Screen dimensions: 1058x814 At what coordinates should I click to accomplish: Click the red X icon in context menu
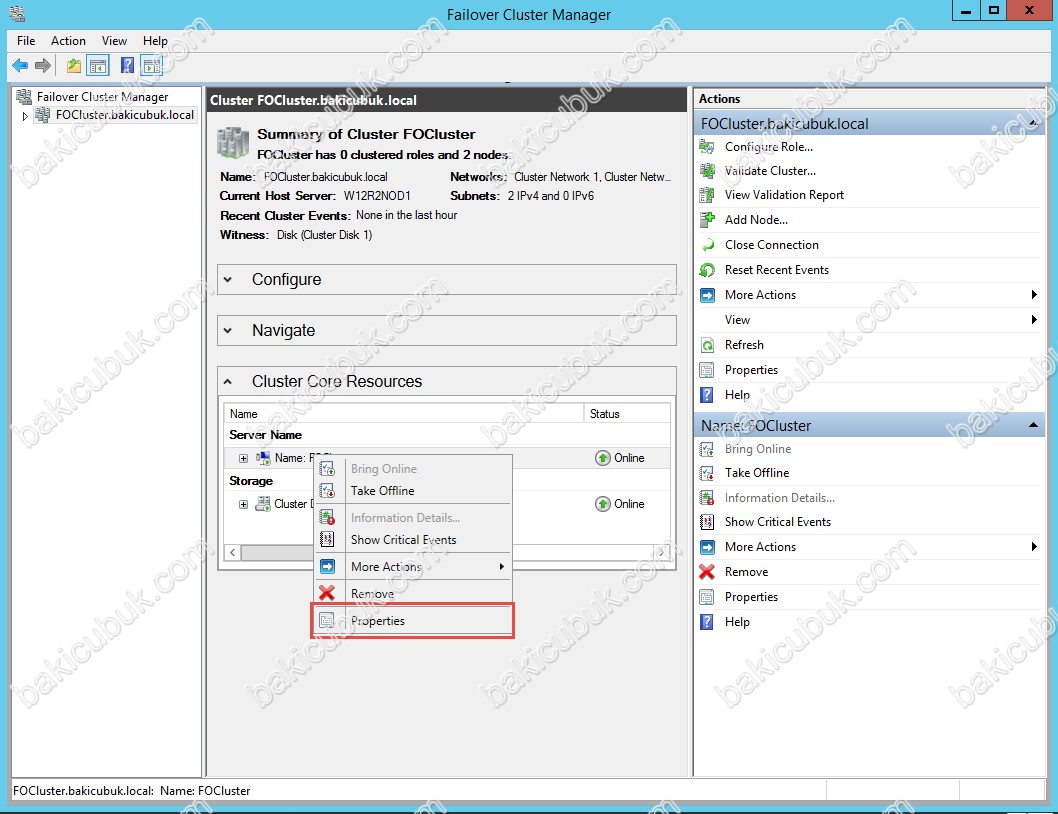click(x=327, y=593)
